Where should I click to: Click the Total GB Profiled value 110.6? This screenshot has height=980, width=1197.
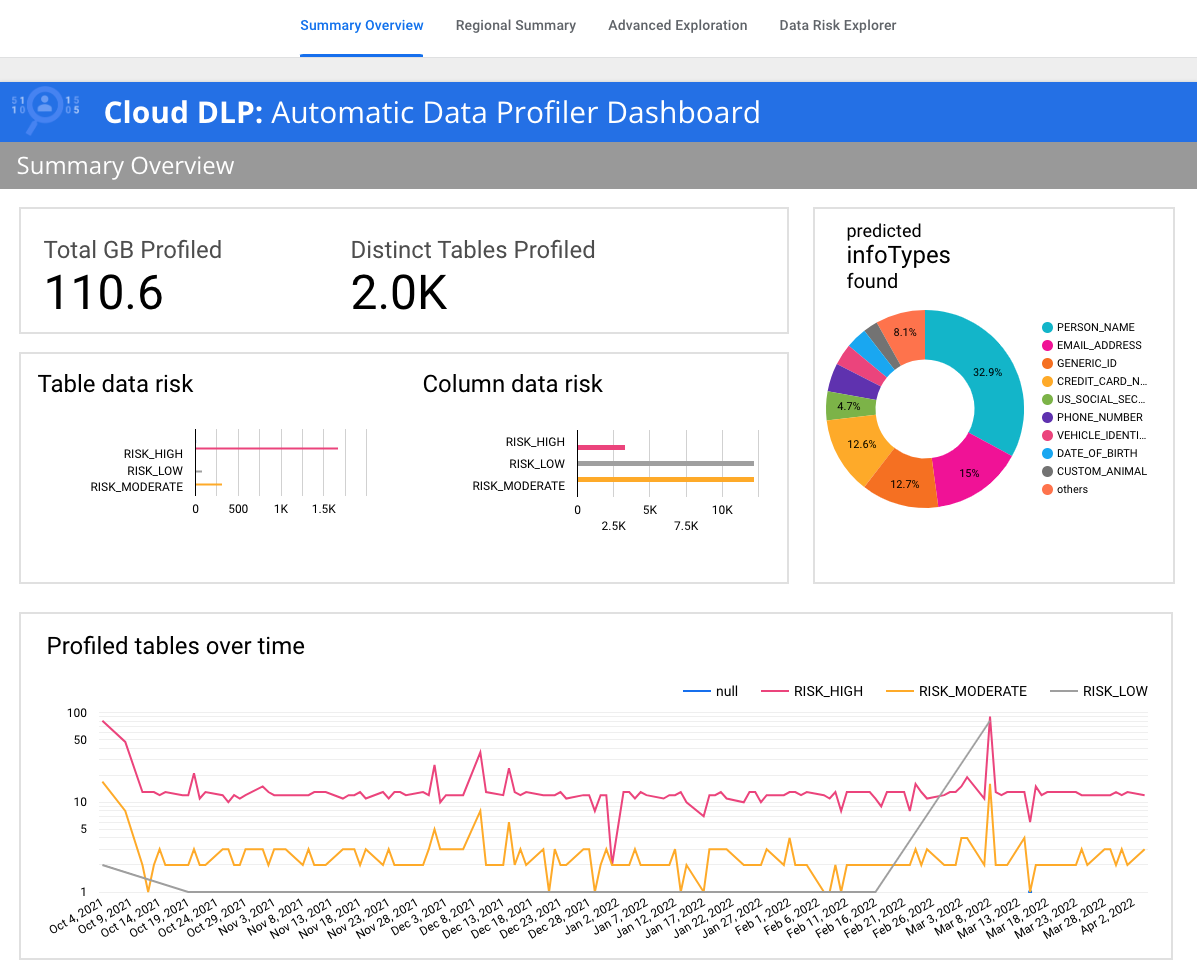coord(104,292)
